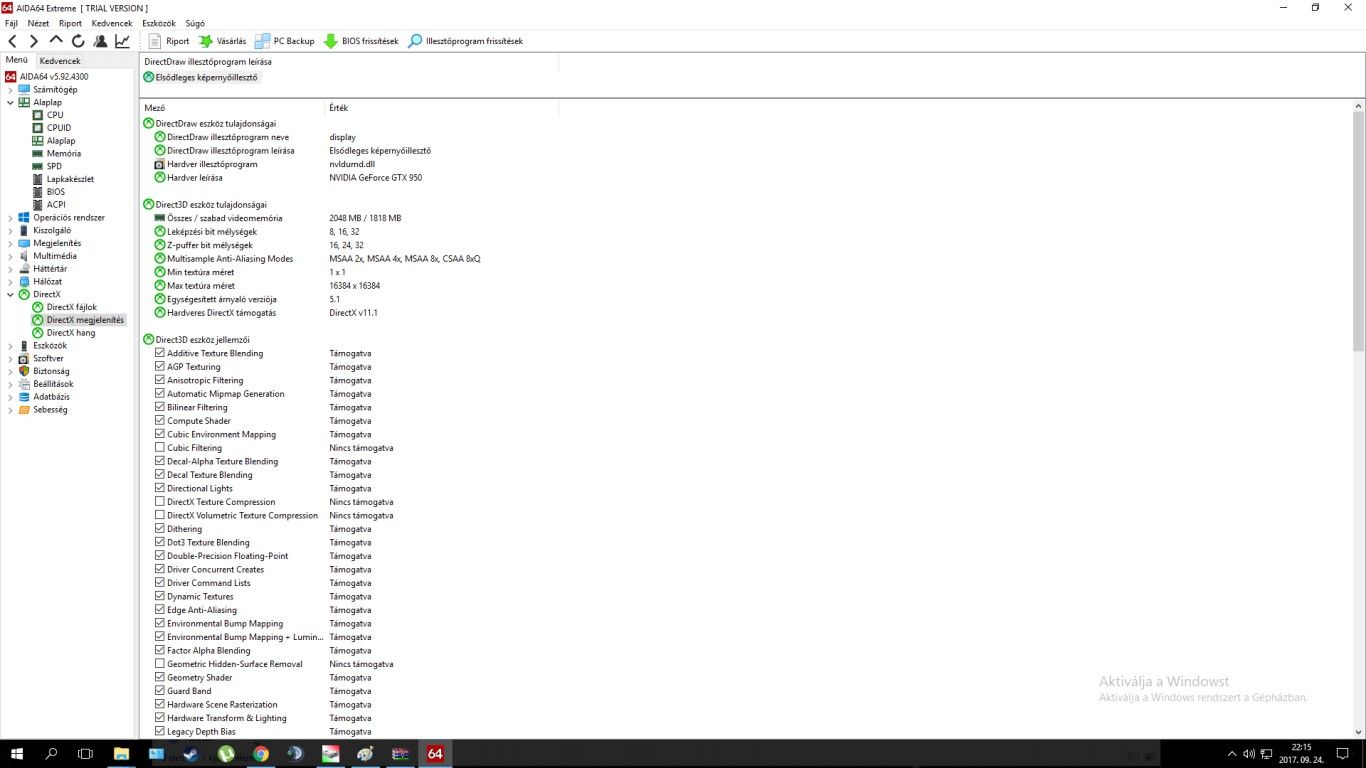
Task: Go forward with the right arrow navigation icon
Action: 34,41
